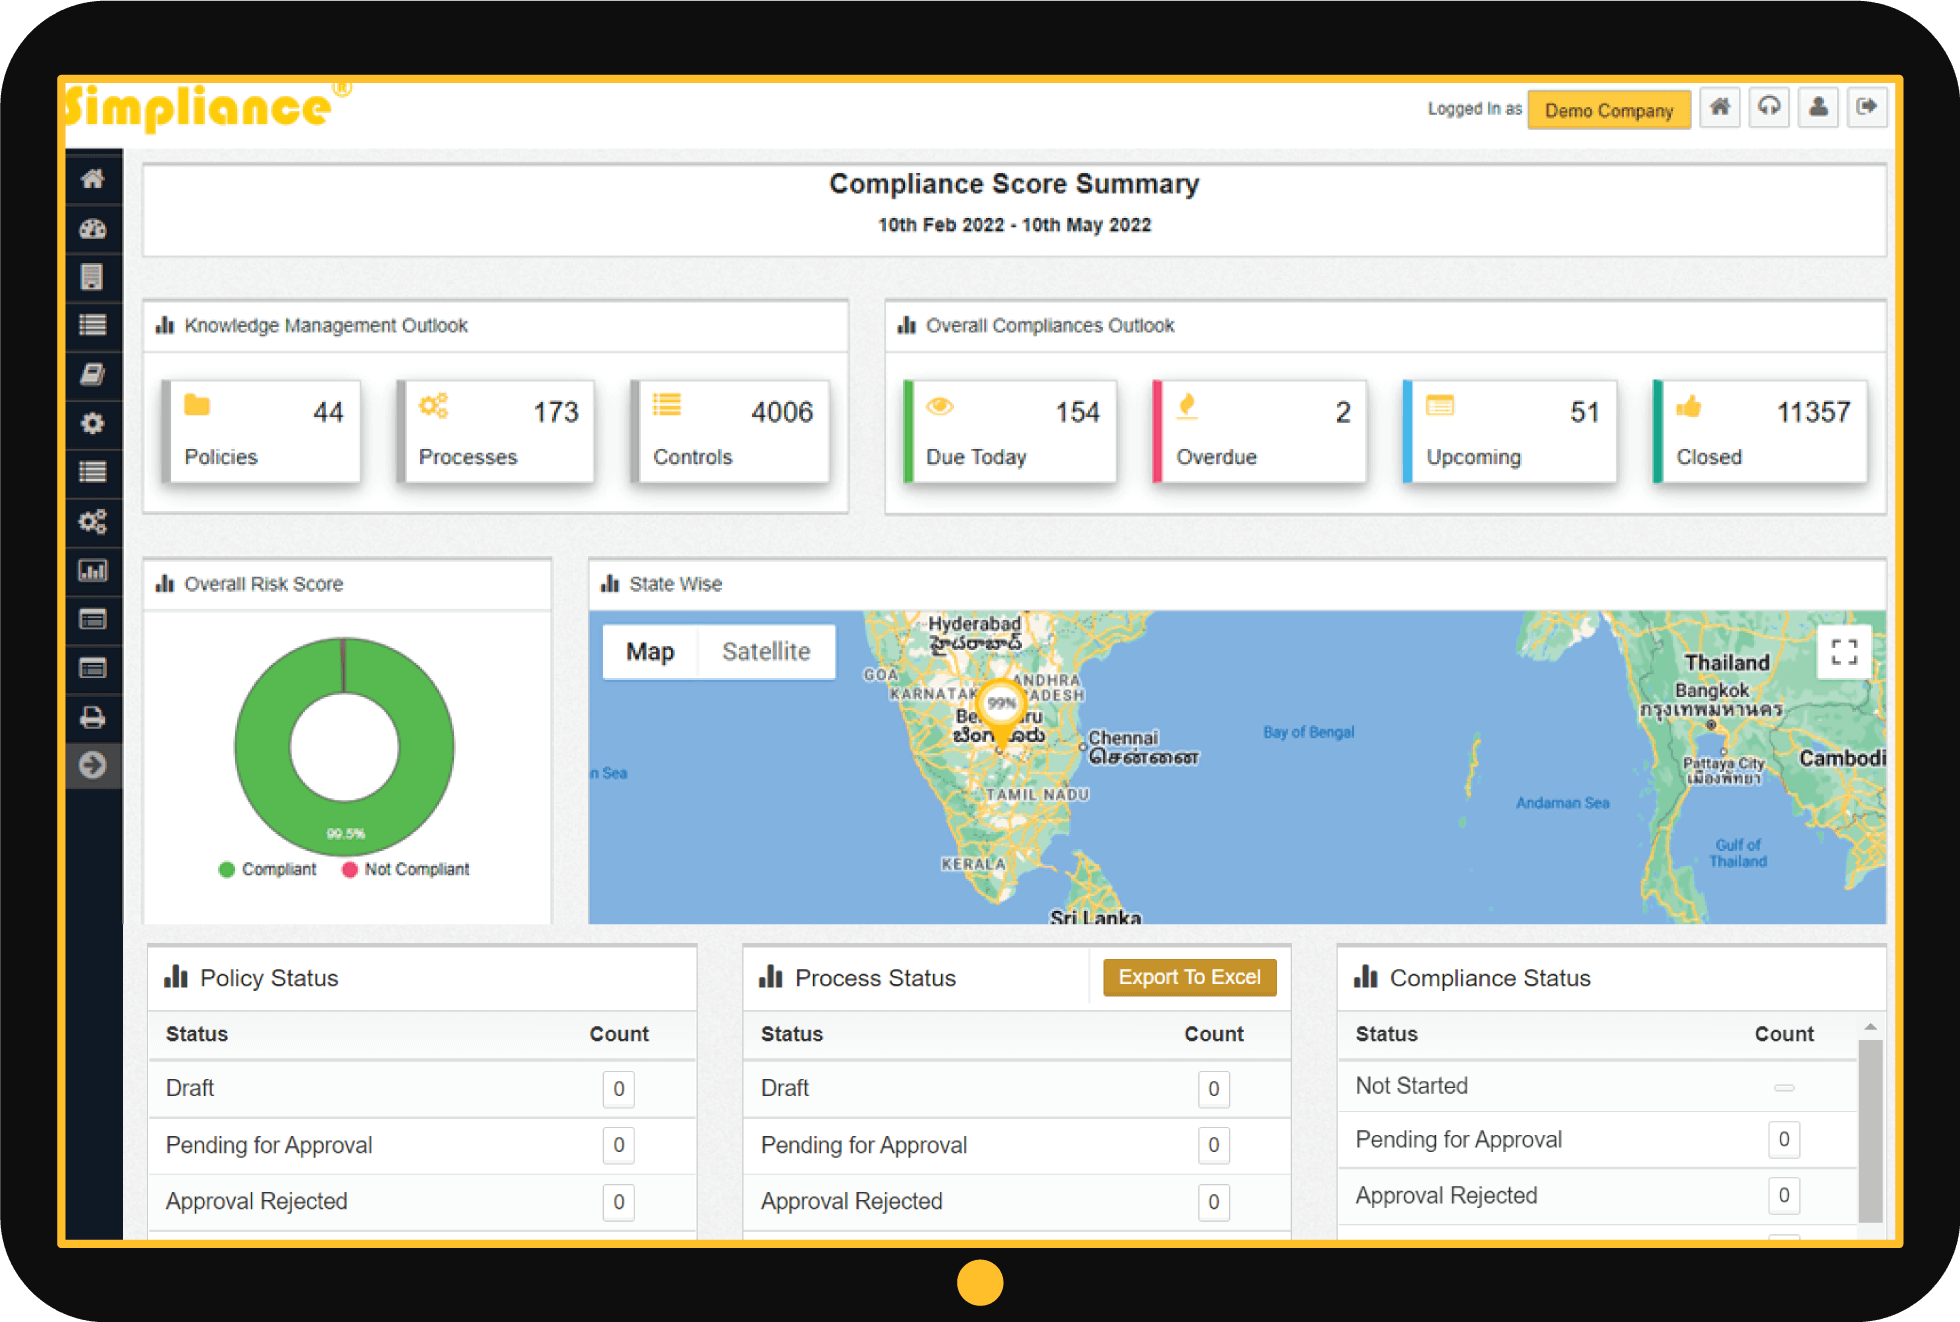The height and width of the screenshot is (1322, 1960).
Task: Open the headset support icon
Action: 1769,107
